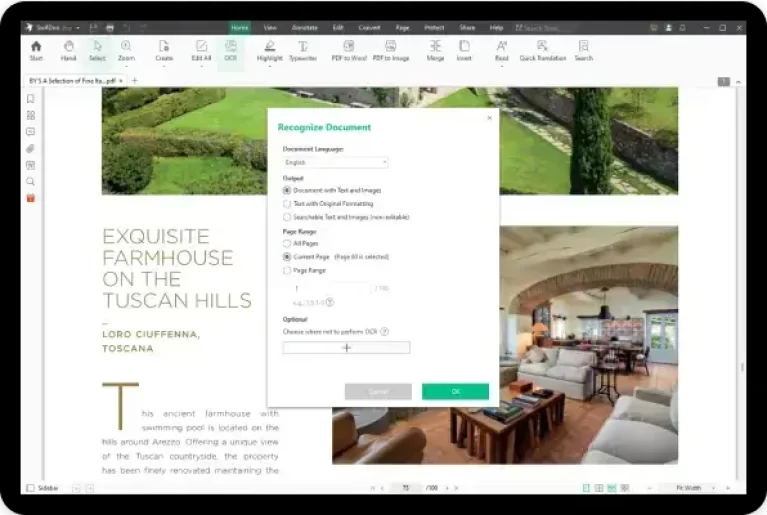Enable the Sidebar checkbox in the status bar
Screen dimensions: 767x515
click(30, 488)
